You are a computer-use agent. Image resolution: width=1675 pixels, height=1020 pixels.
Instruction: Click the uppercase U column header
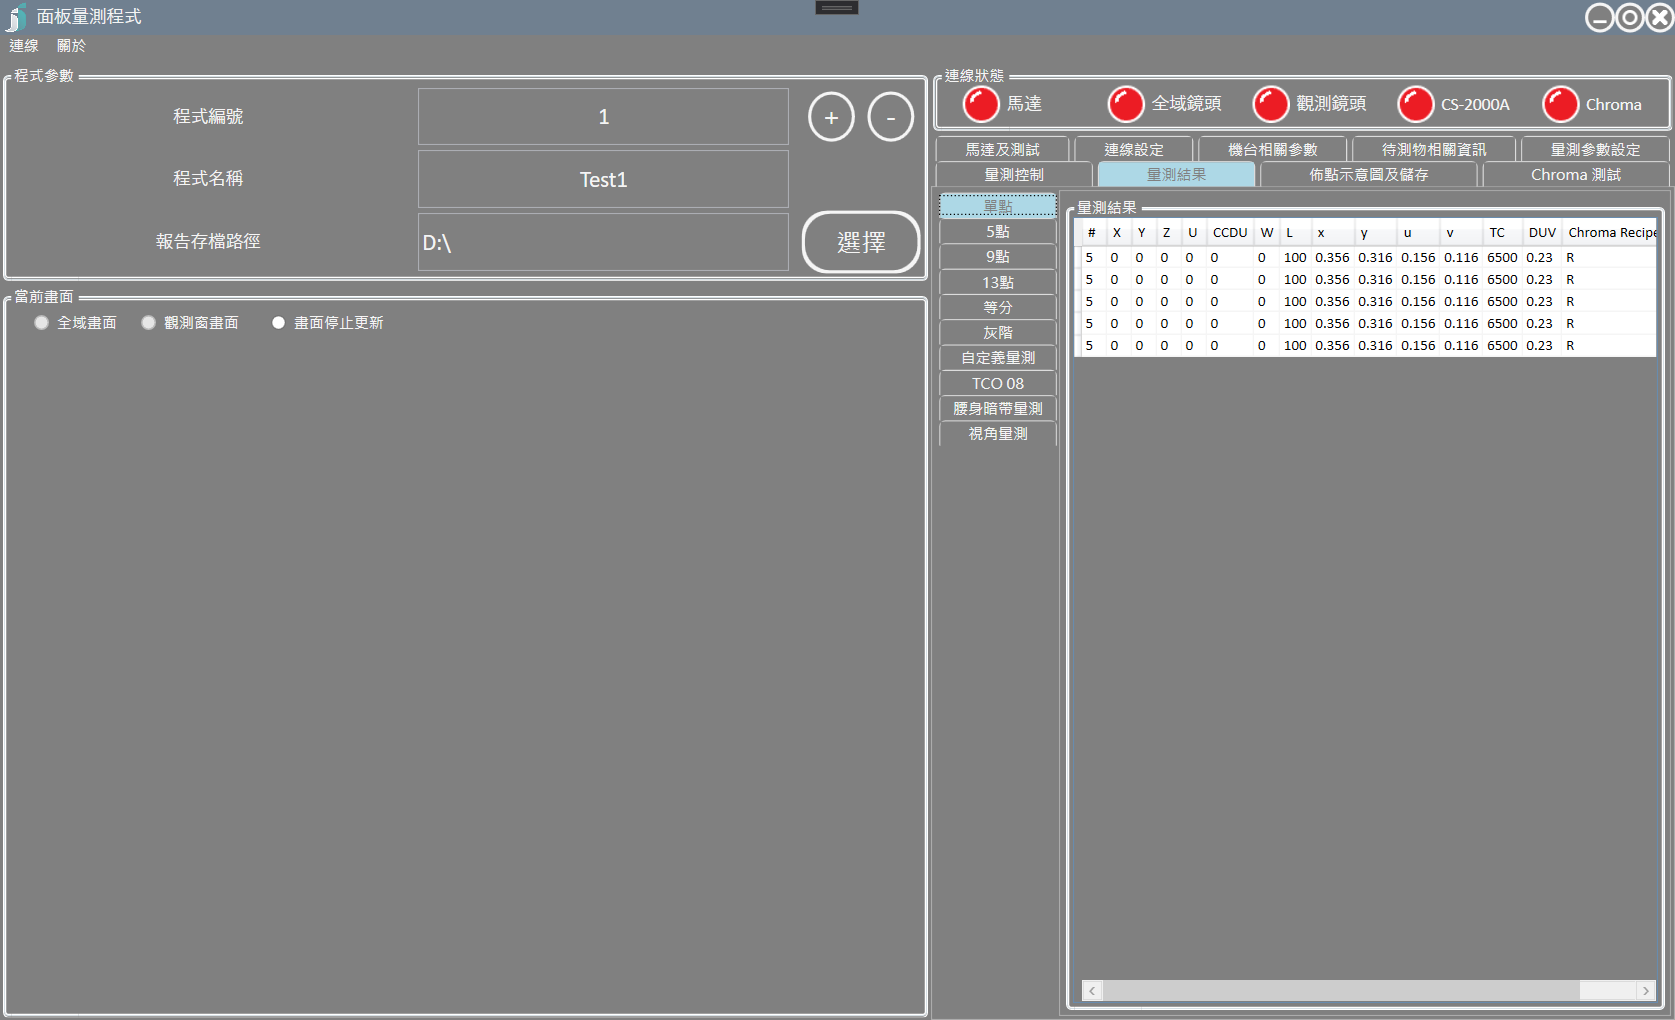click(1192, 233)
